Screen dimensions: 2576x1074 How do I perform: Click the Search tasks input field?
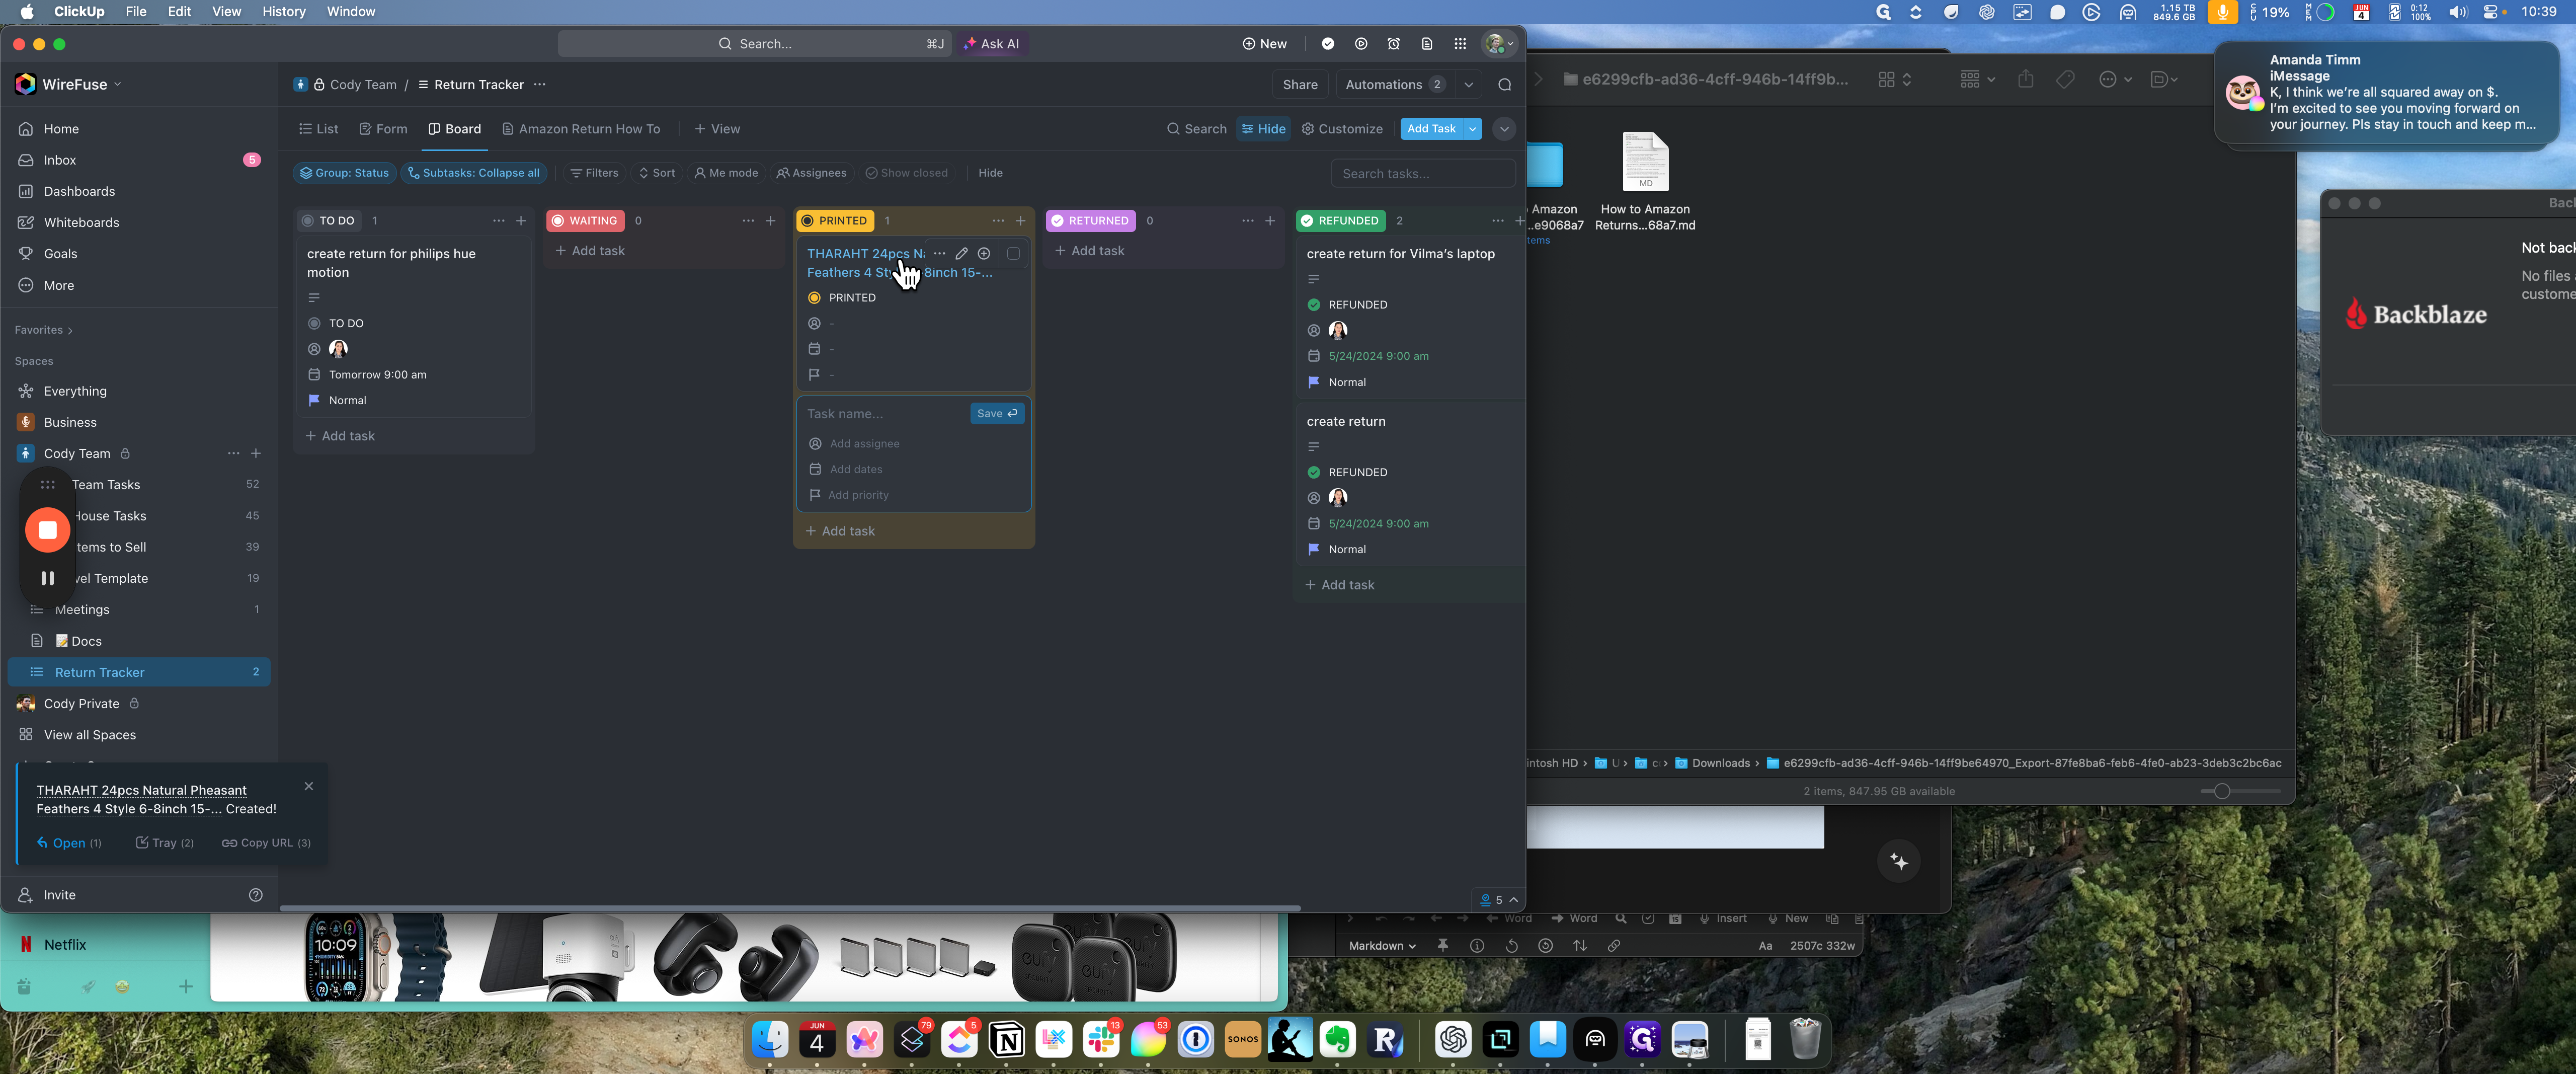click(1422, 174)
